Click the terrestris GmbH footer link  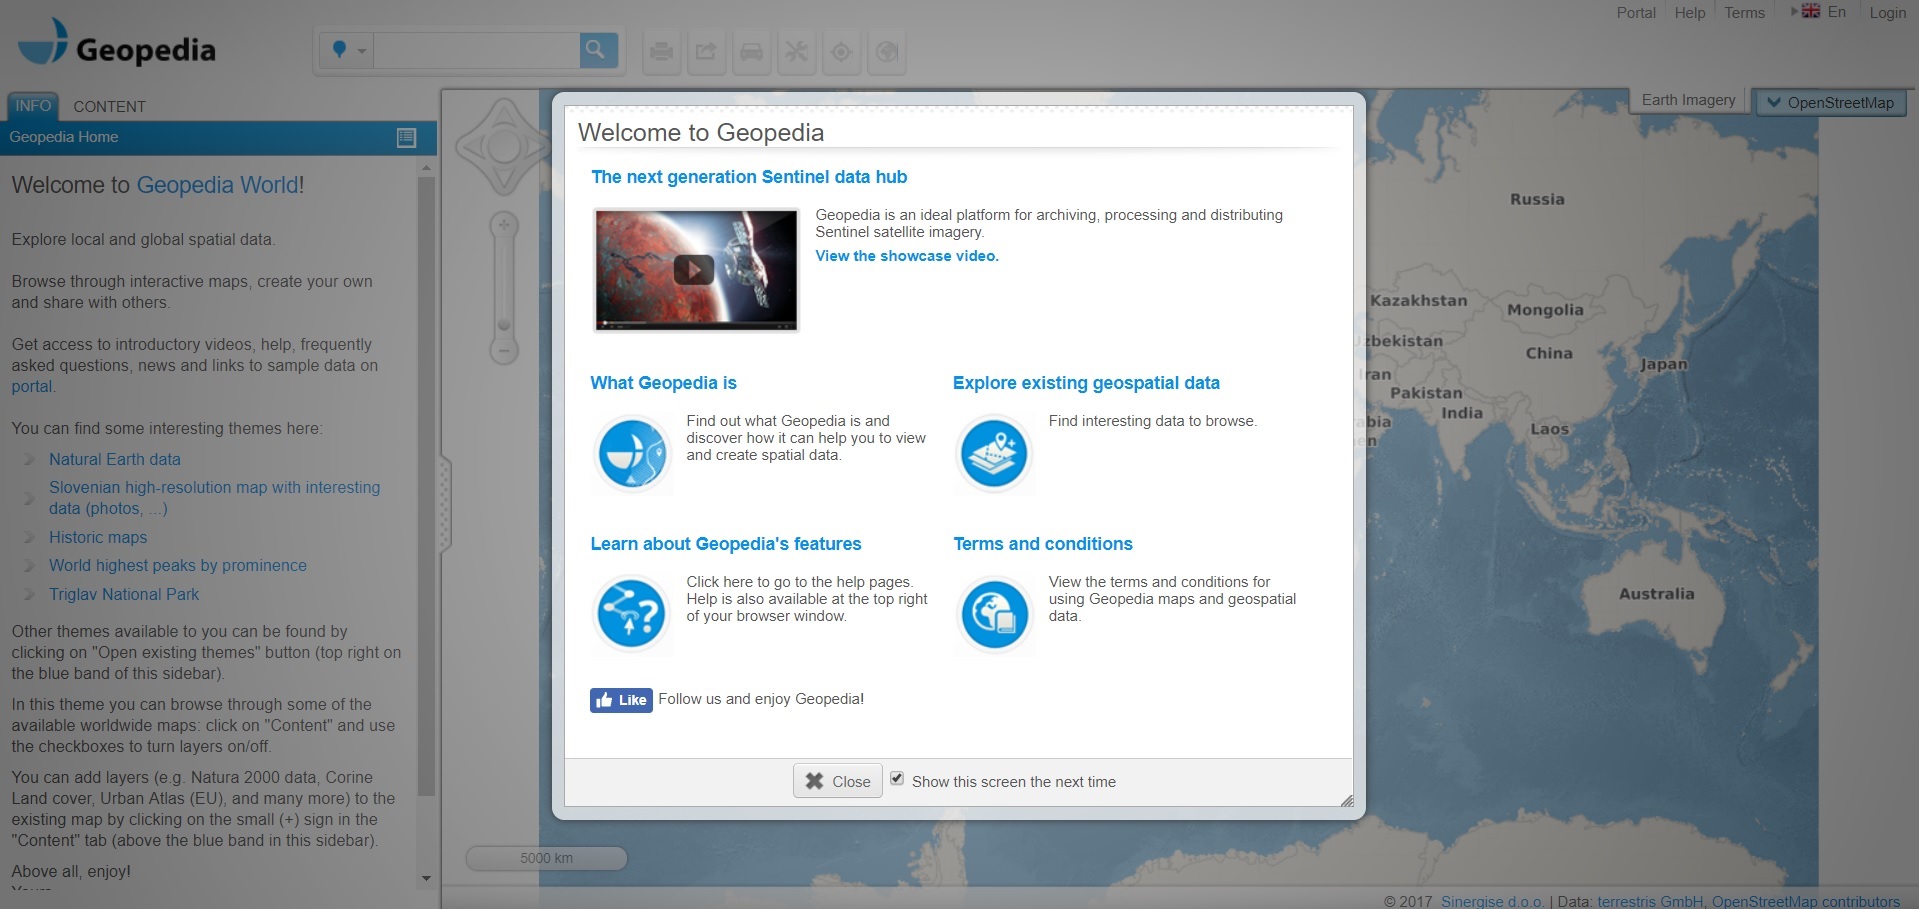[x=1649, y=901]
